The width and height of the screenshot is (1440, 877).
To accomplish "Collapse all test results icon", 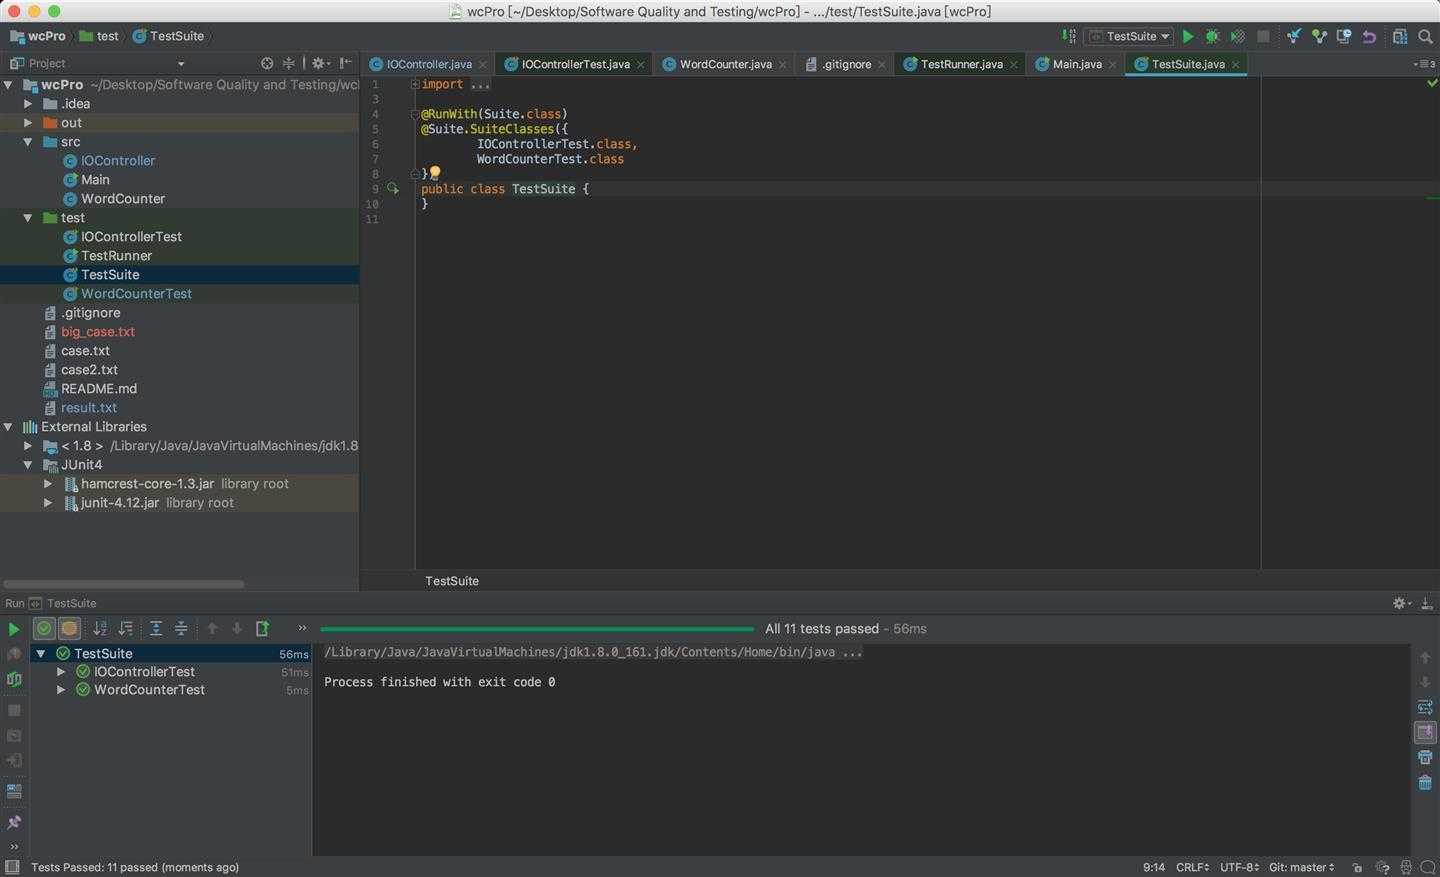I will tap(181, 628).
